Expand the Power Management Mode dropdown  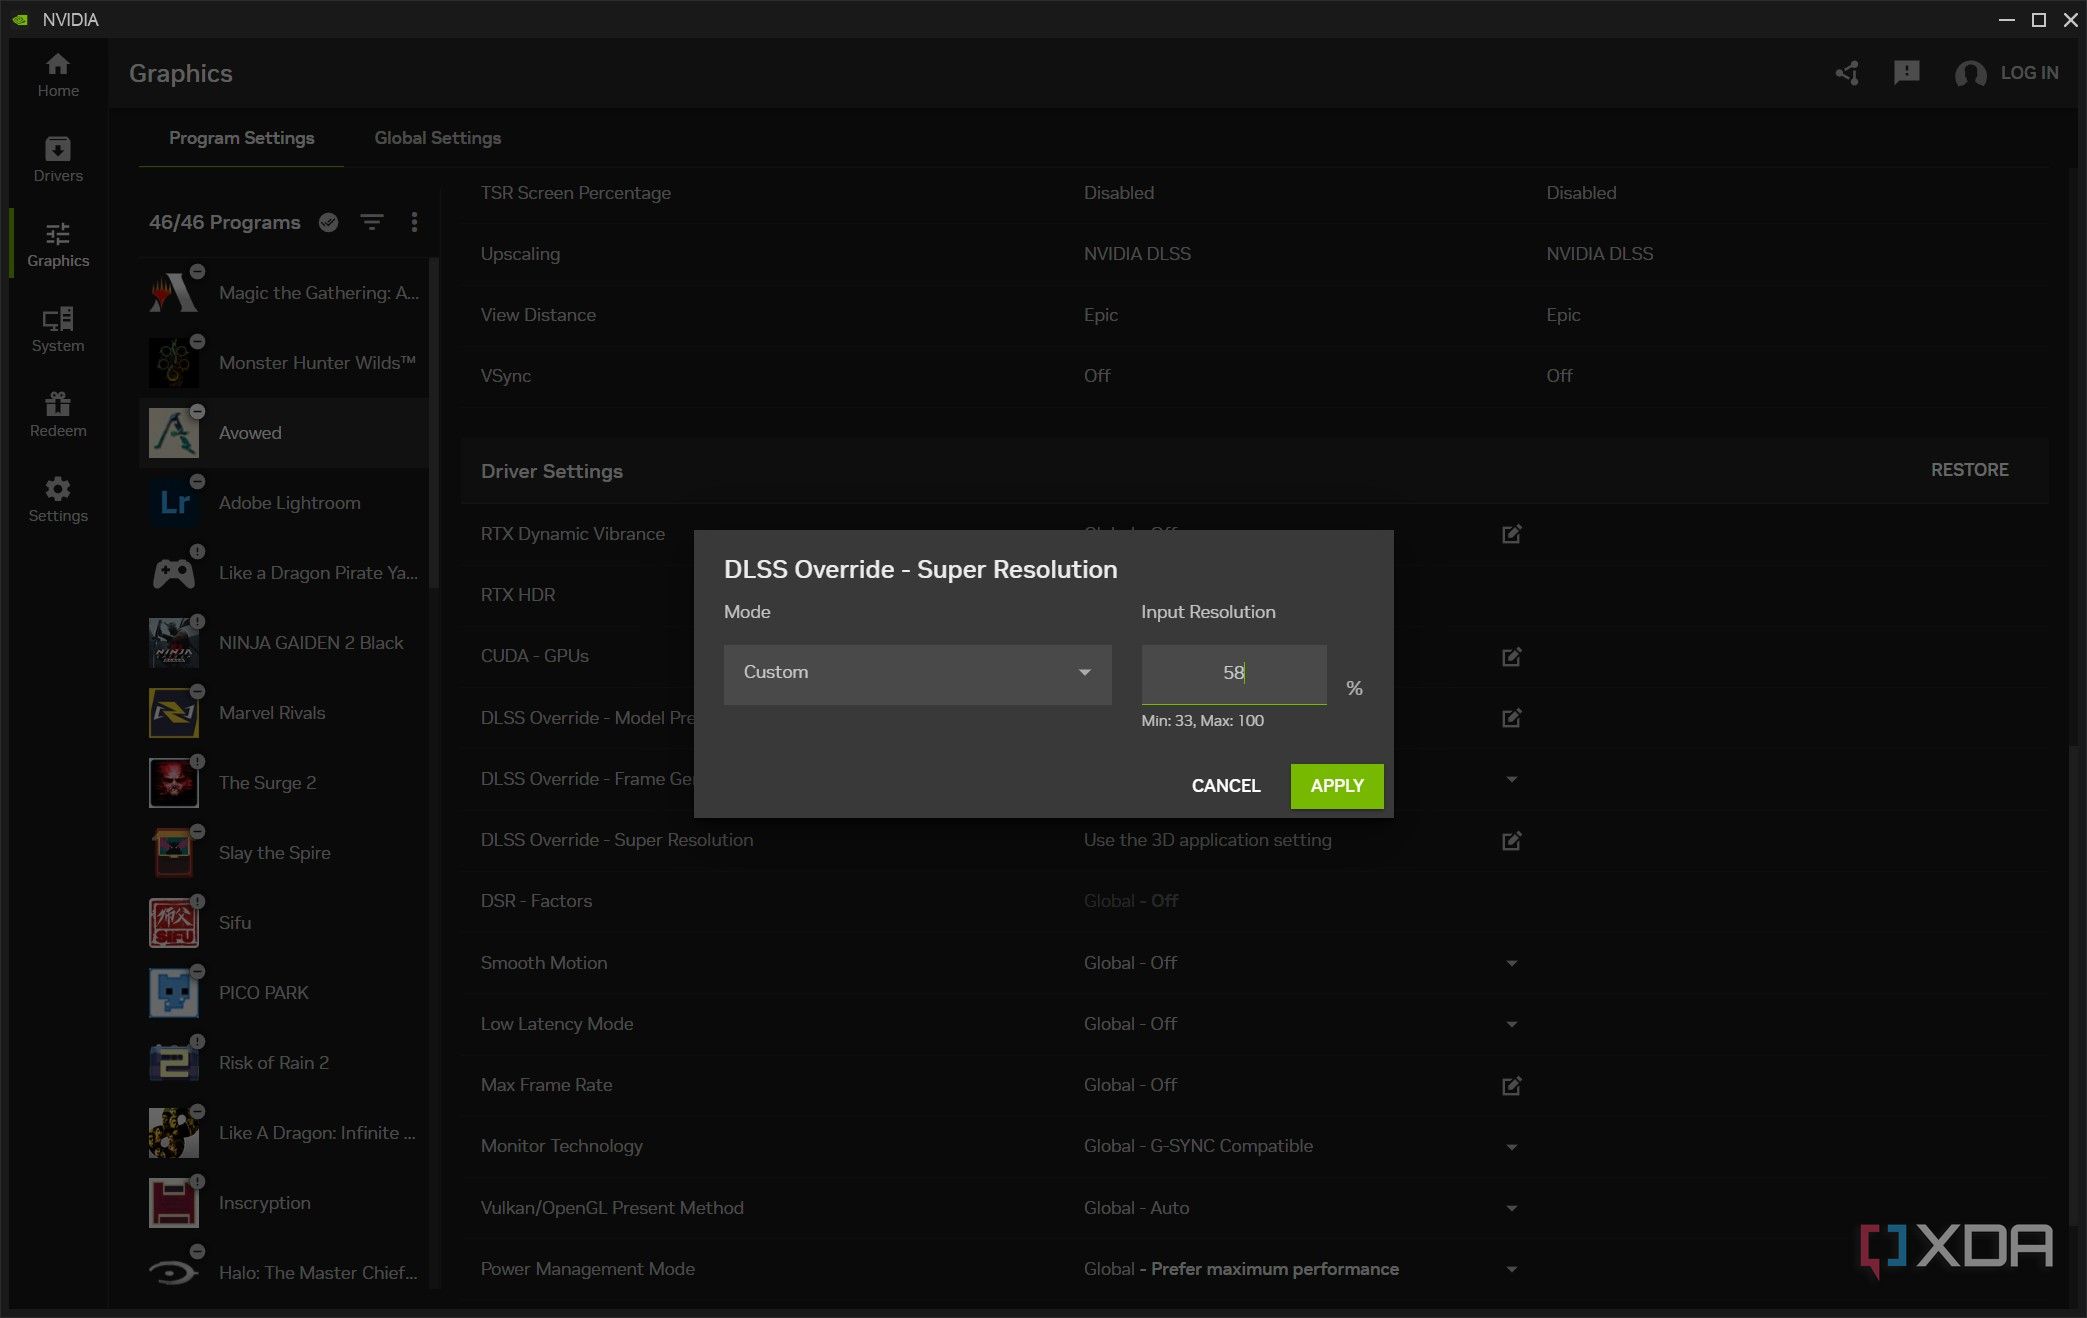pos(1511,1269)
